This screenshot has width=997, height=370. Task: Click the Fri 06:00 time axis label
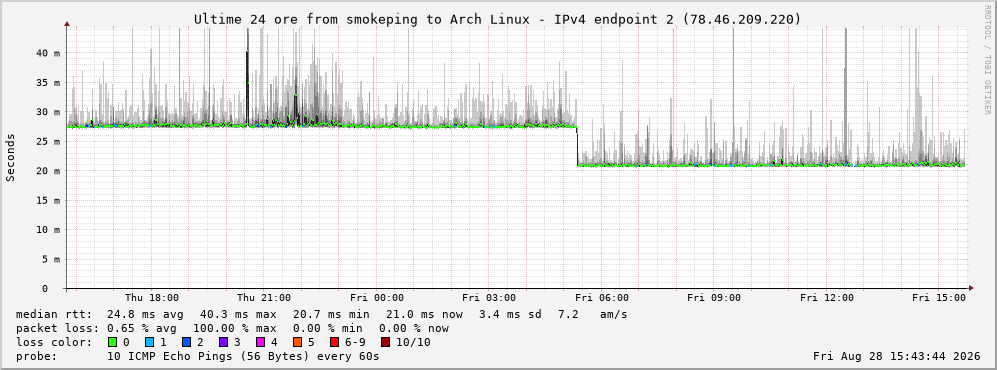(x=602, y=298)
